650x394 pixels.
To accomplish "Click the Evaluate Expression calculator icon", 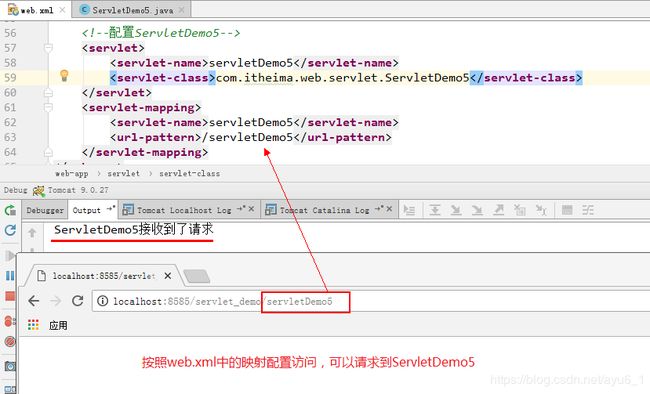I will (567, 210).
